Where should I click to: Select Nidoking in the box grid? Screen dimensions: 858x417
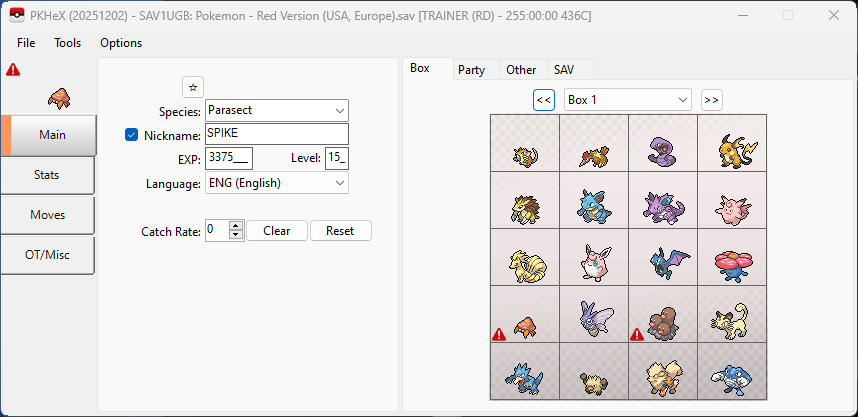(x=663, y=206)
